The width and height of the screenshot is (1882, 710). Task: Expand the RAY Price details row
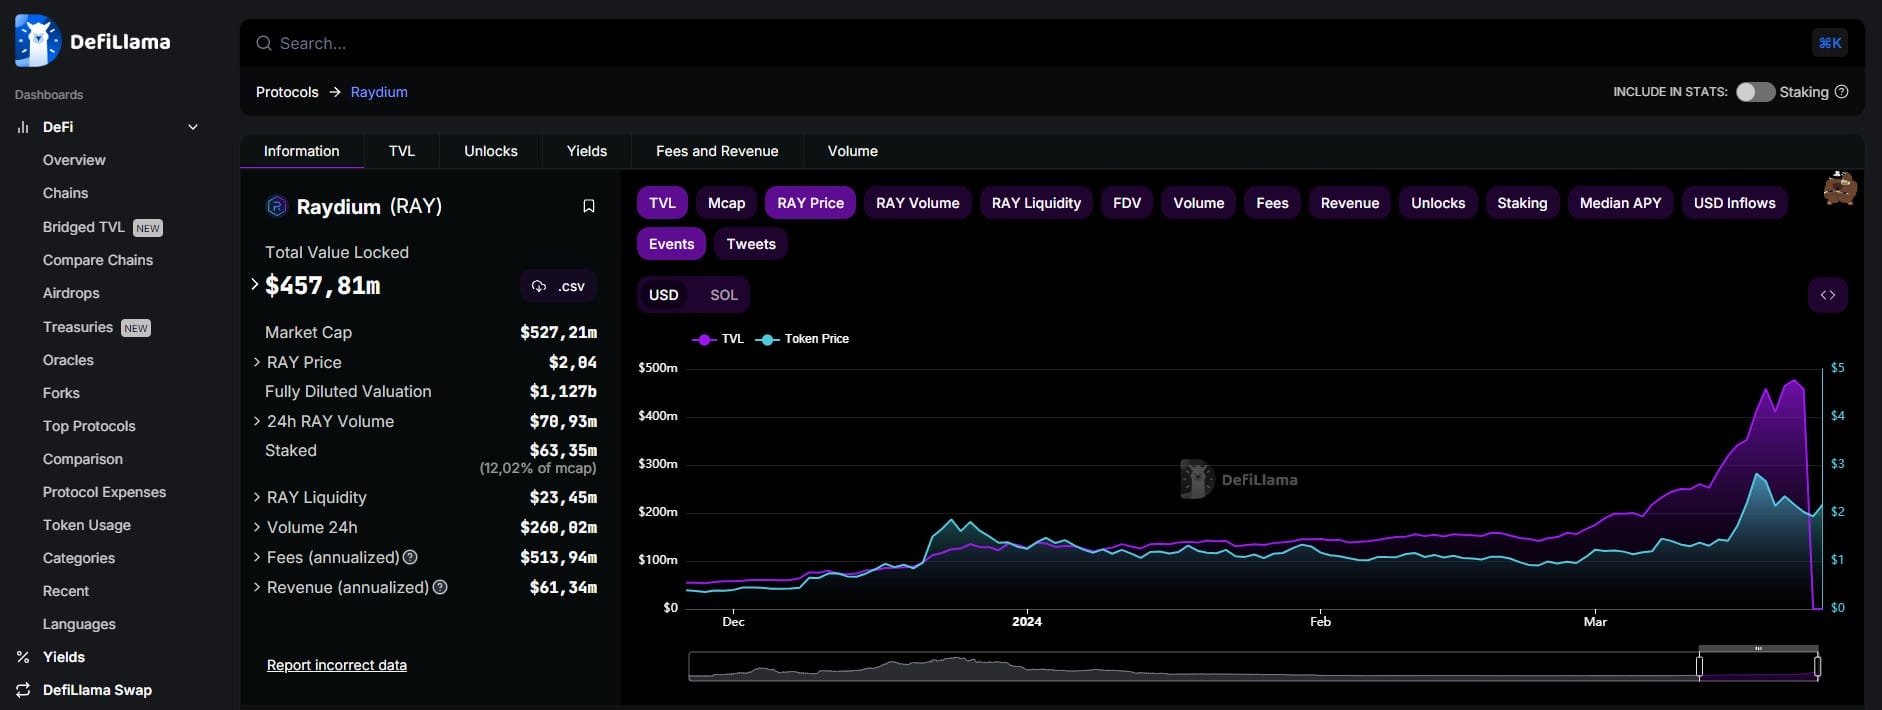click(257, 362)
